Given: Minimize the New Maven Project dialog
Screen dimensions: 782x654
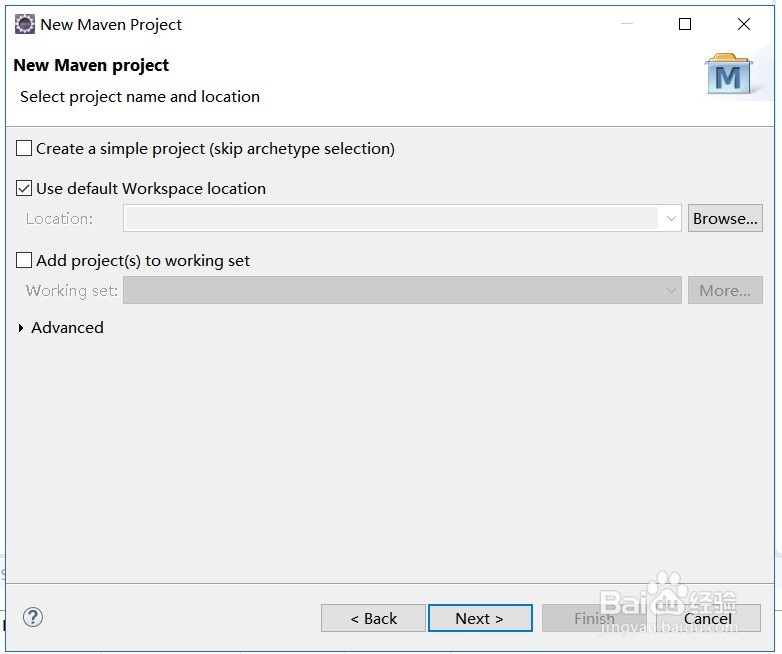Looking at the screenshot, I should tap(625, 24).
